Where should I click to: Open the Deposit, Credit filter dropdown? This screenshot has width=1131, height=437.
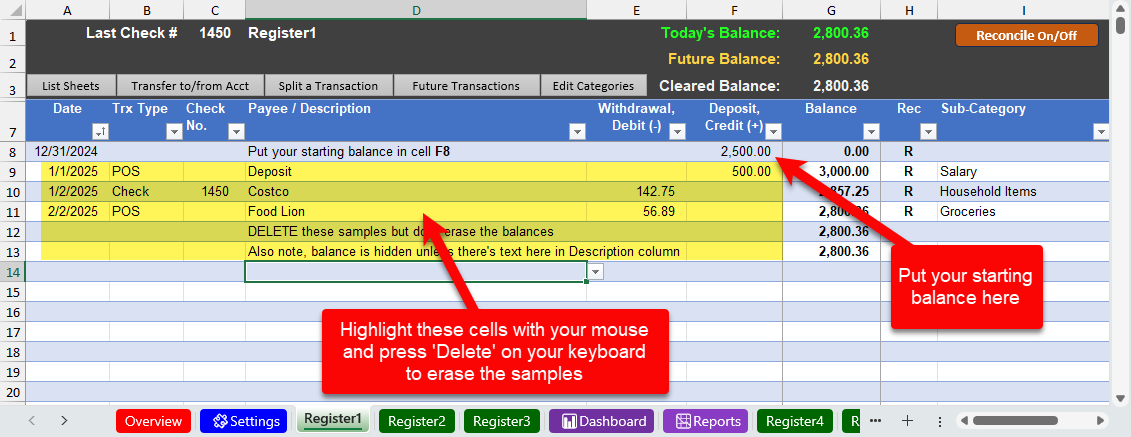click(773, 132)
